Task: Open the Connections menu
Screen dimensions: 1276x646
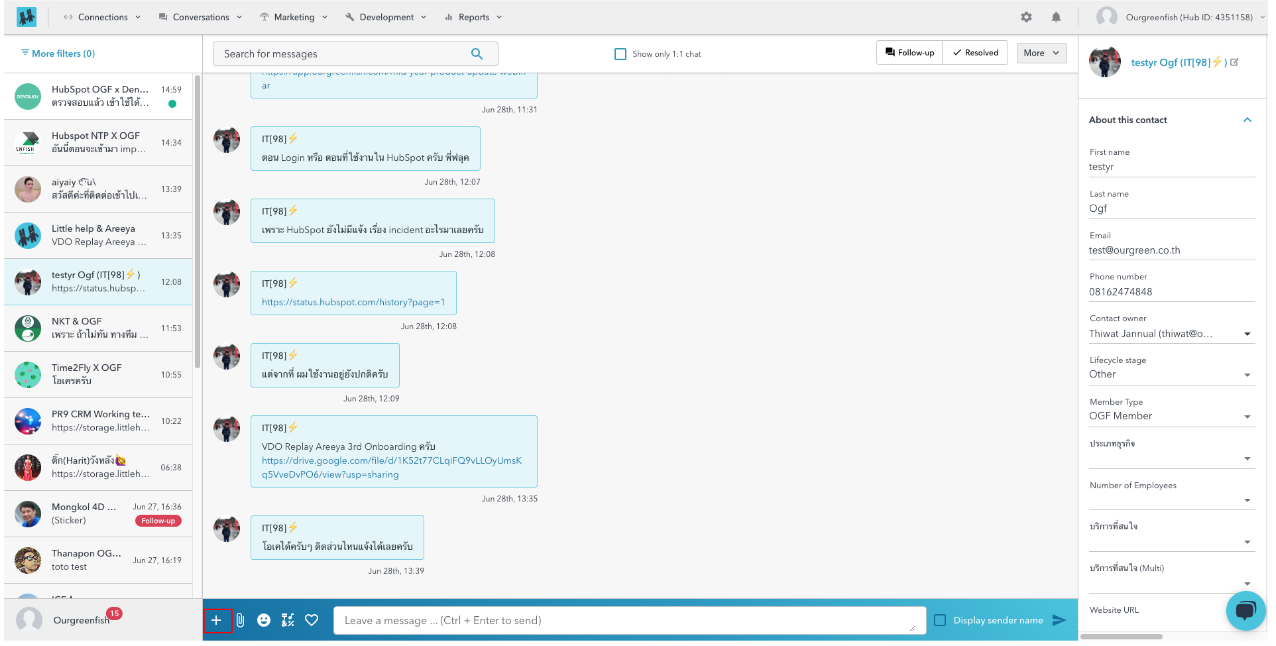Action: click(102, 17)
